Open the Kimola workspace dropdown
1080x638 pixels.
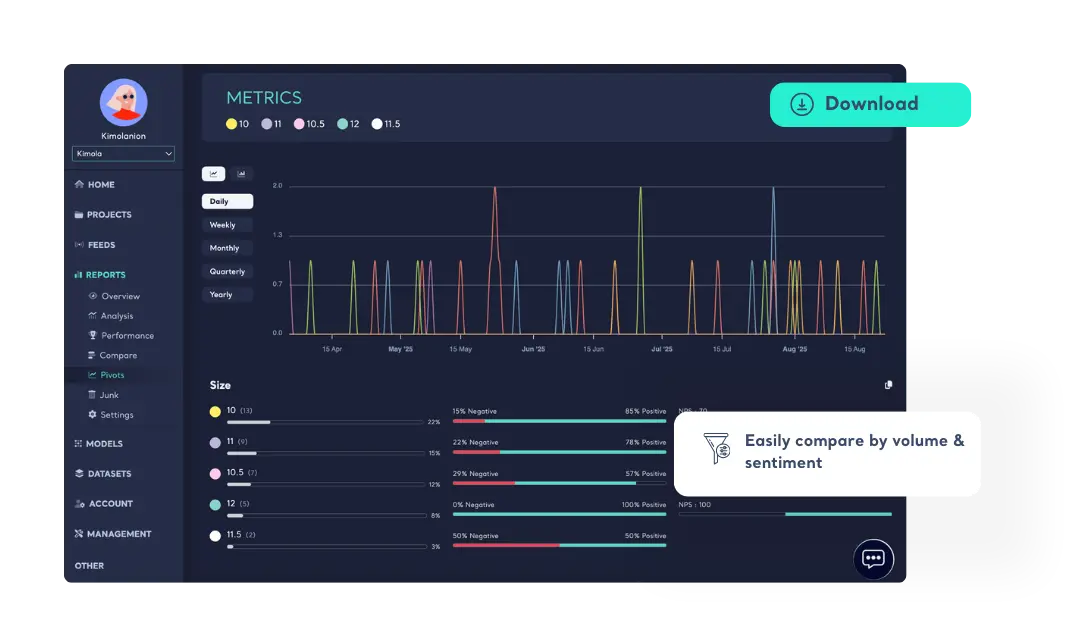tap(124, 154)
